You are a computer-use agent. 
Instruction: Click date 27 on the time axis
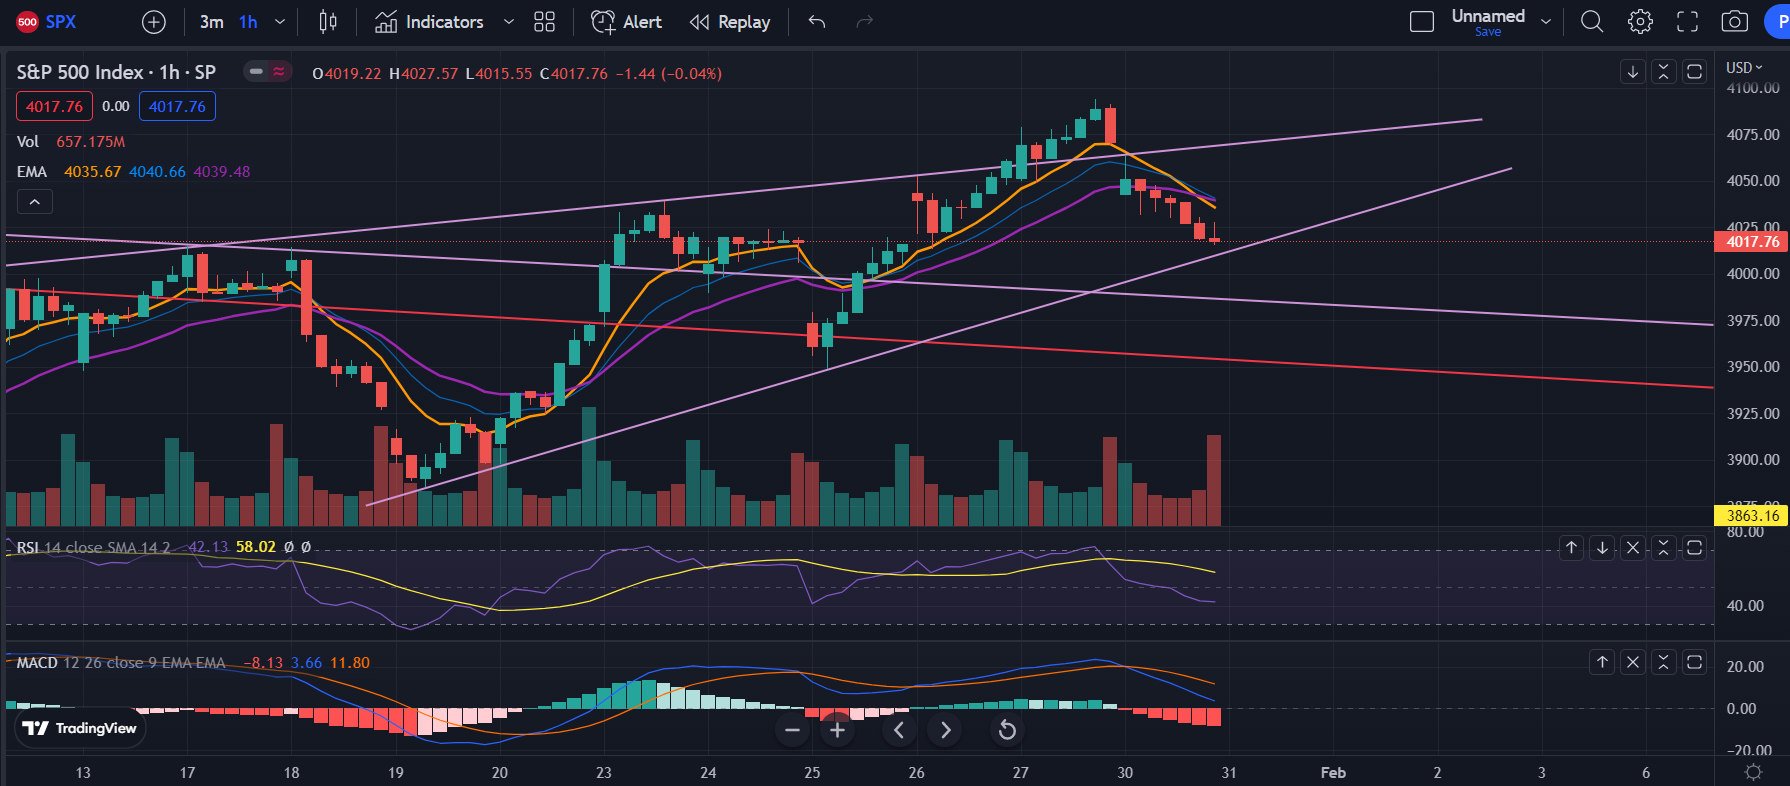click(x=1020, y=773)
